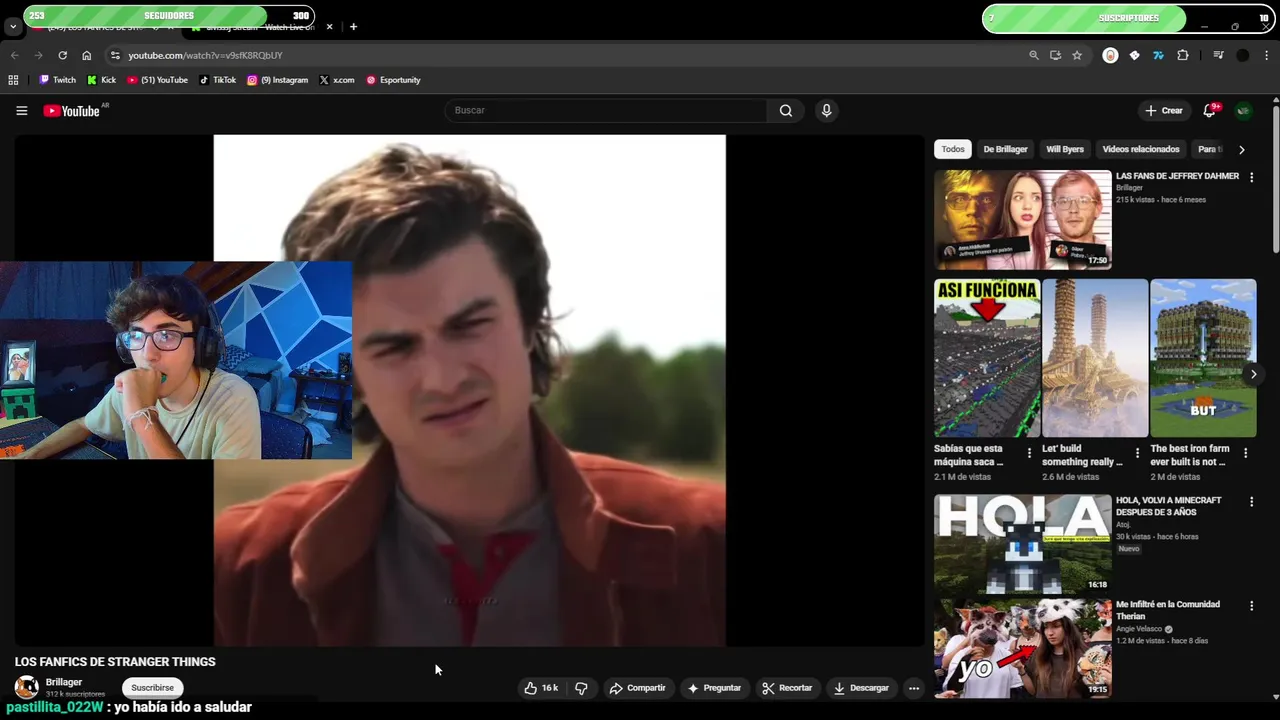1280x720 pixels.
Task: Select the Will Byers filter chip
Action: (1064, 149)
